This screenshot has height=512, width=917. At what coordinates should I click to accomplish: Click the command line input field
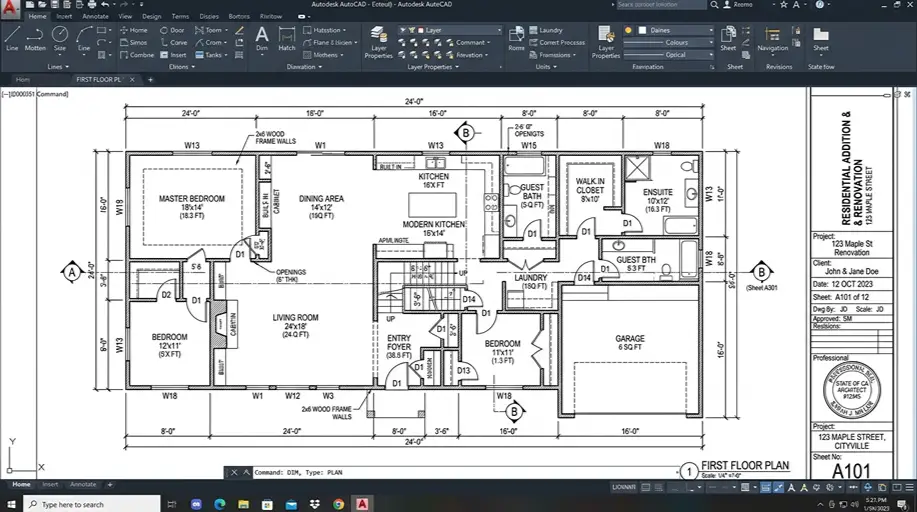pos(464,472)
